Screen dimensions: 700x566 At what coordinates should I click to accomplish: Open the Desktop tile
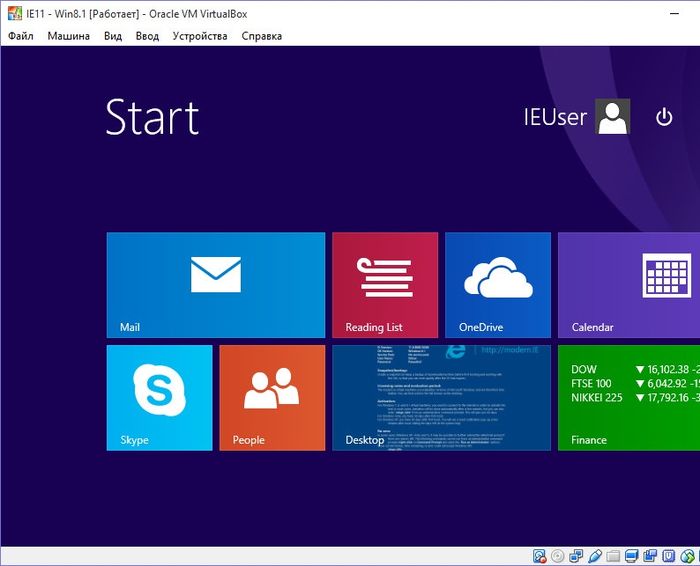pyautogui.click(x=442, y=398)
